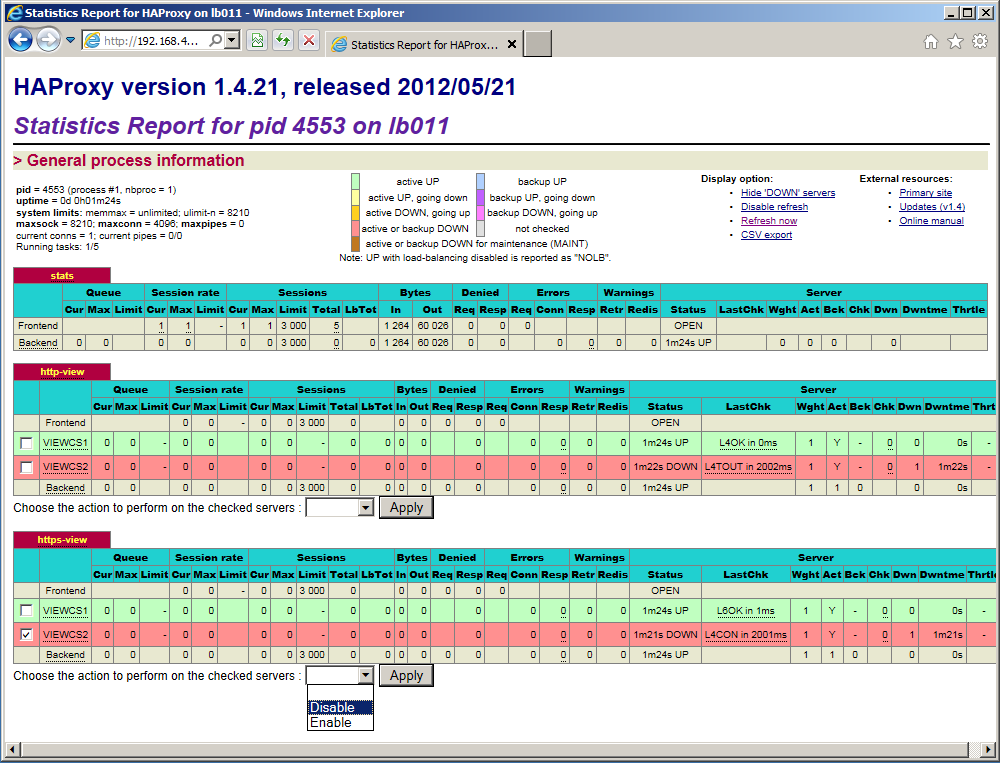Collapse the https-view action dropdown arrow
The image size is (1000, 763).
(365, 676)
